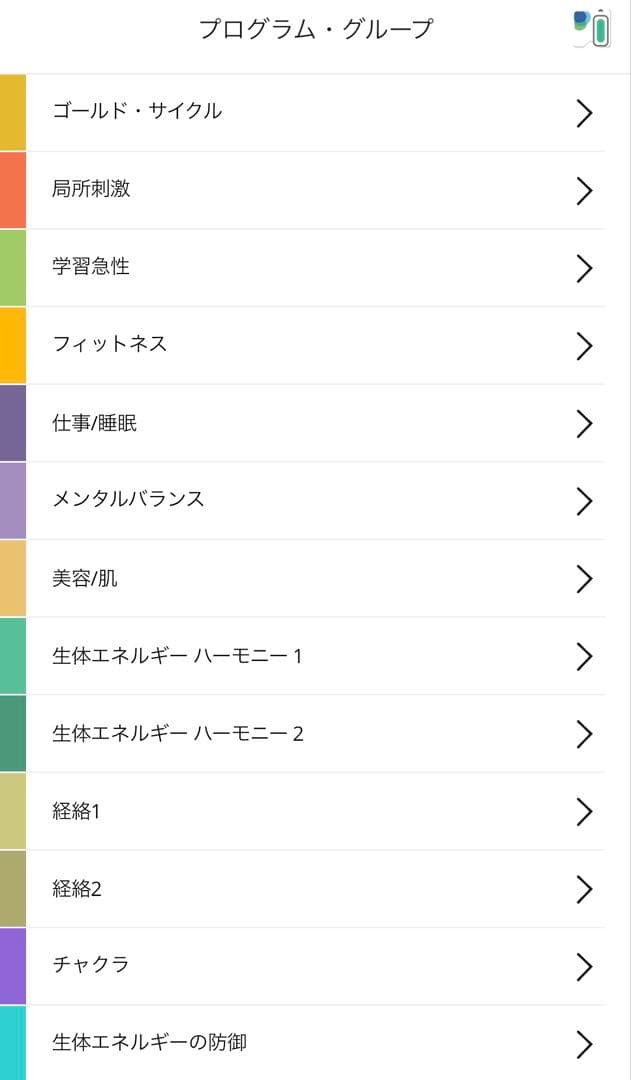Expand the 経絡2 group chevron
The width and height of the screenshot is (631, 1080).
click(585, 889)
